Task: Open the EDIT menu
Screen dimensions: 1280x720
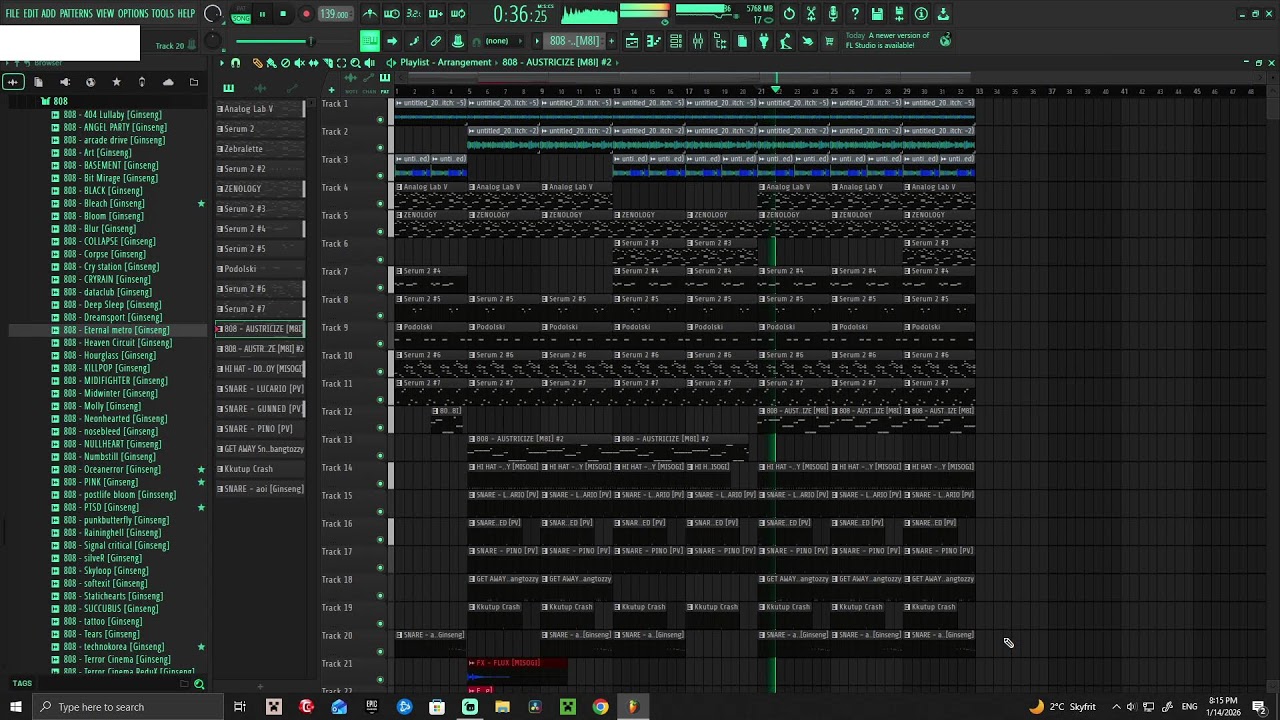Action: point(30,14)
